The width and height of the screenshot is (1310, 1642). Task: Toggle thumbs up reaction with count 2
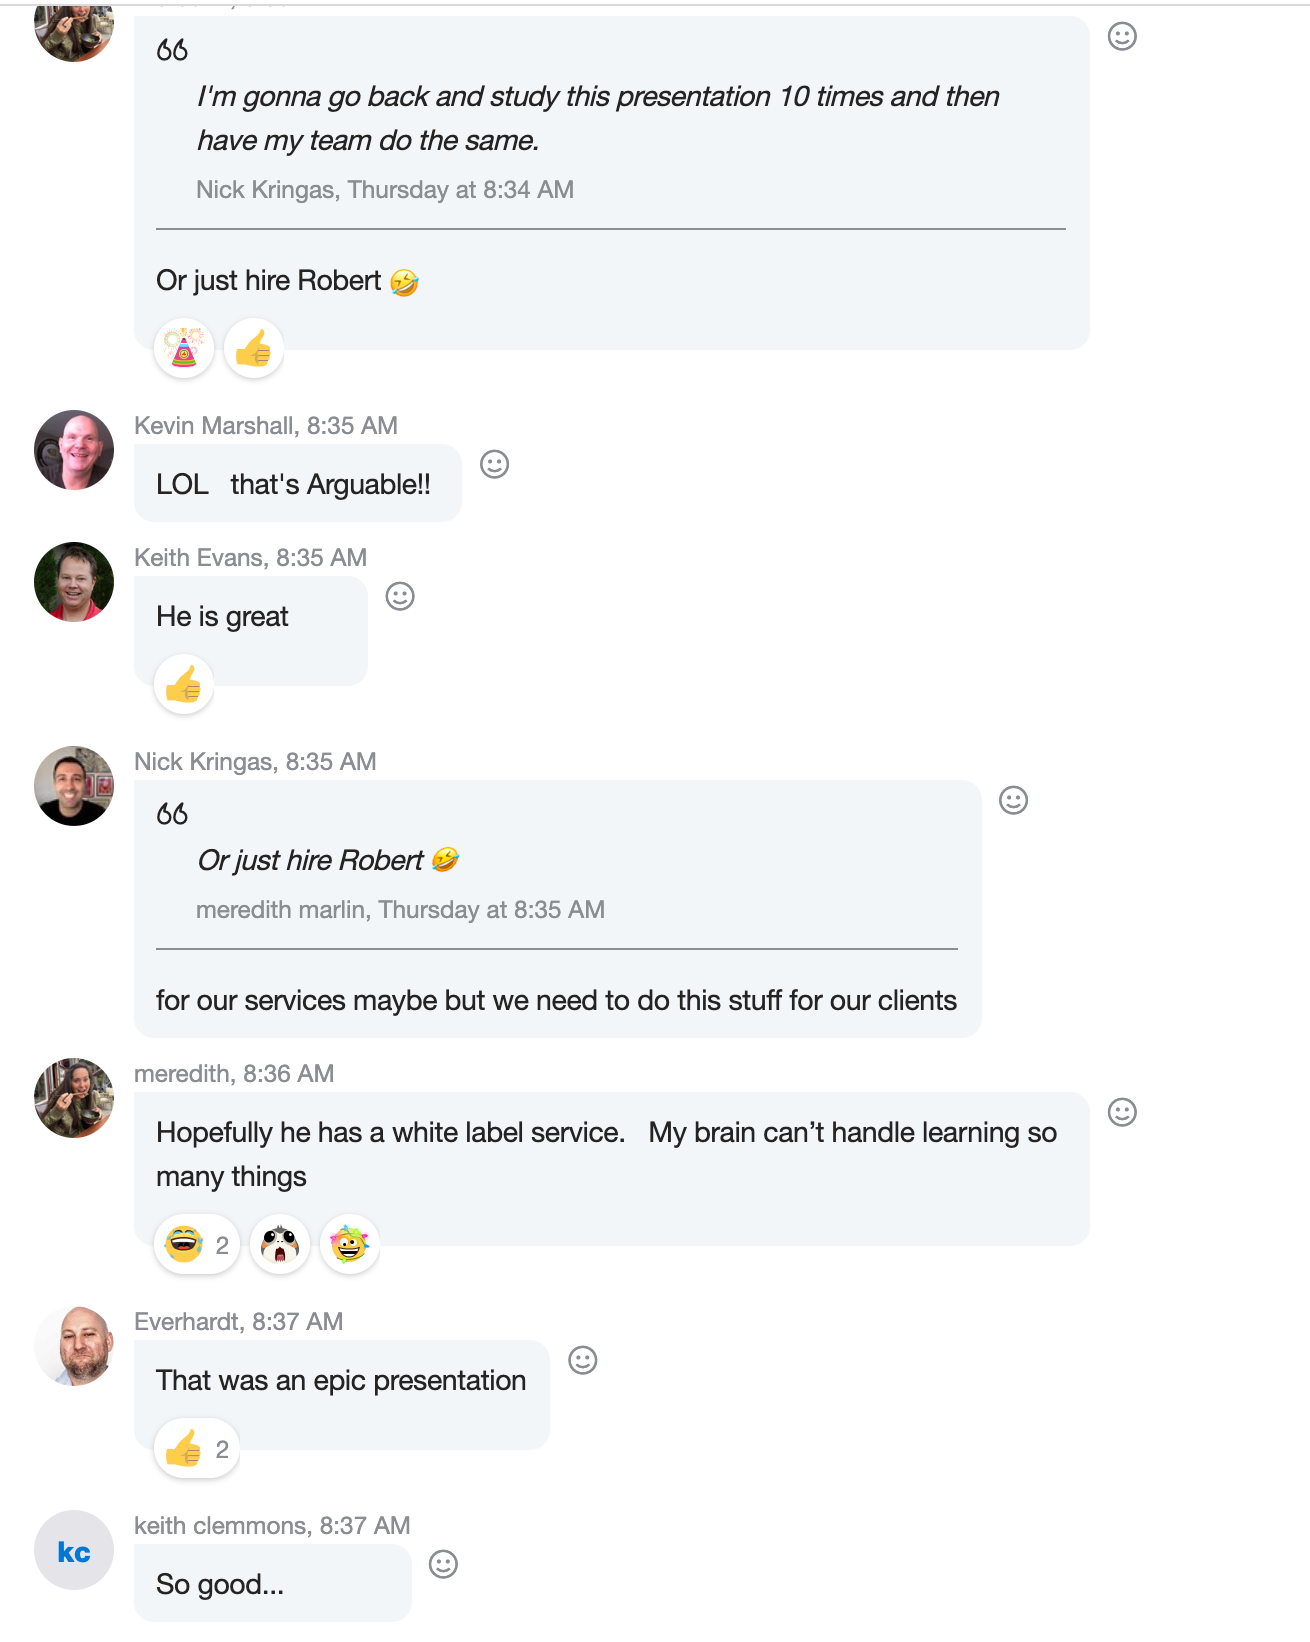(197, 1449)
